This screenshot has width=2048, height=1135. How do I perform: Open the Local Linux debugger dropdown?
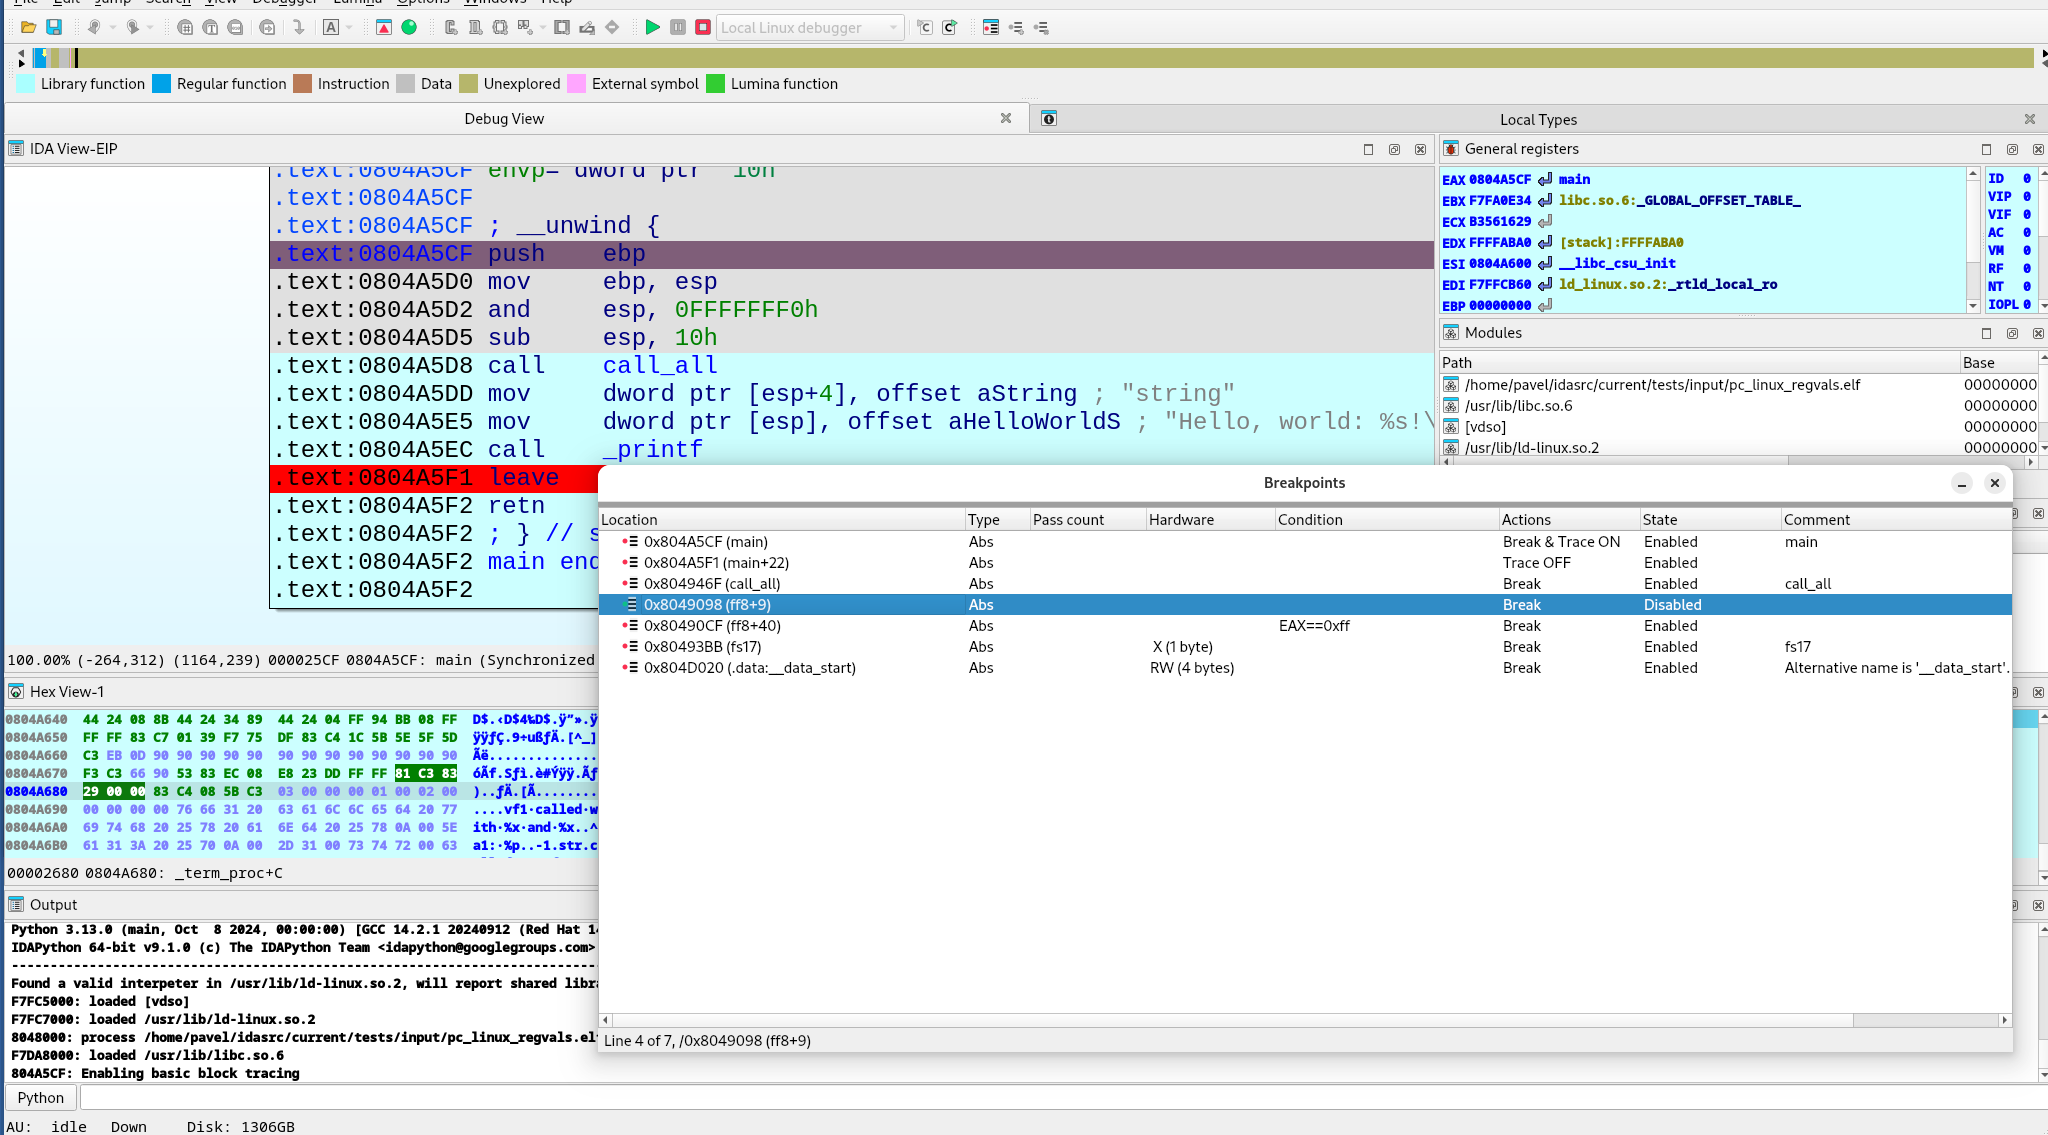click(893, 27)
